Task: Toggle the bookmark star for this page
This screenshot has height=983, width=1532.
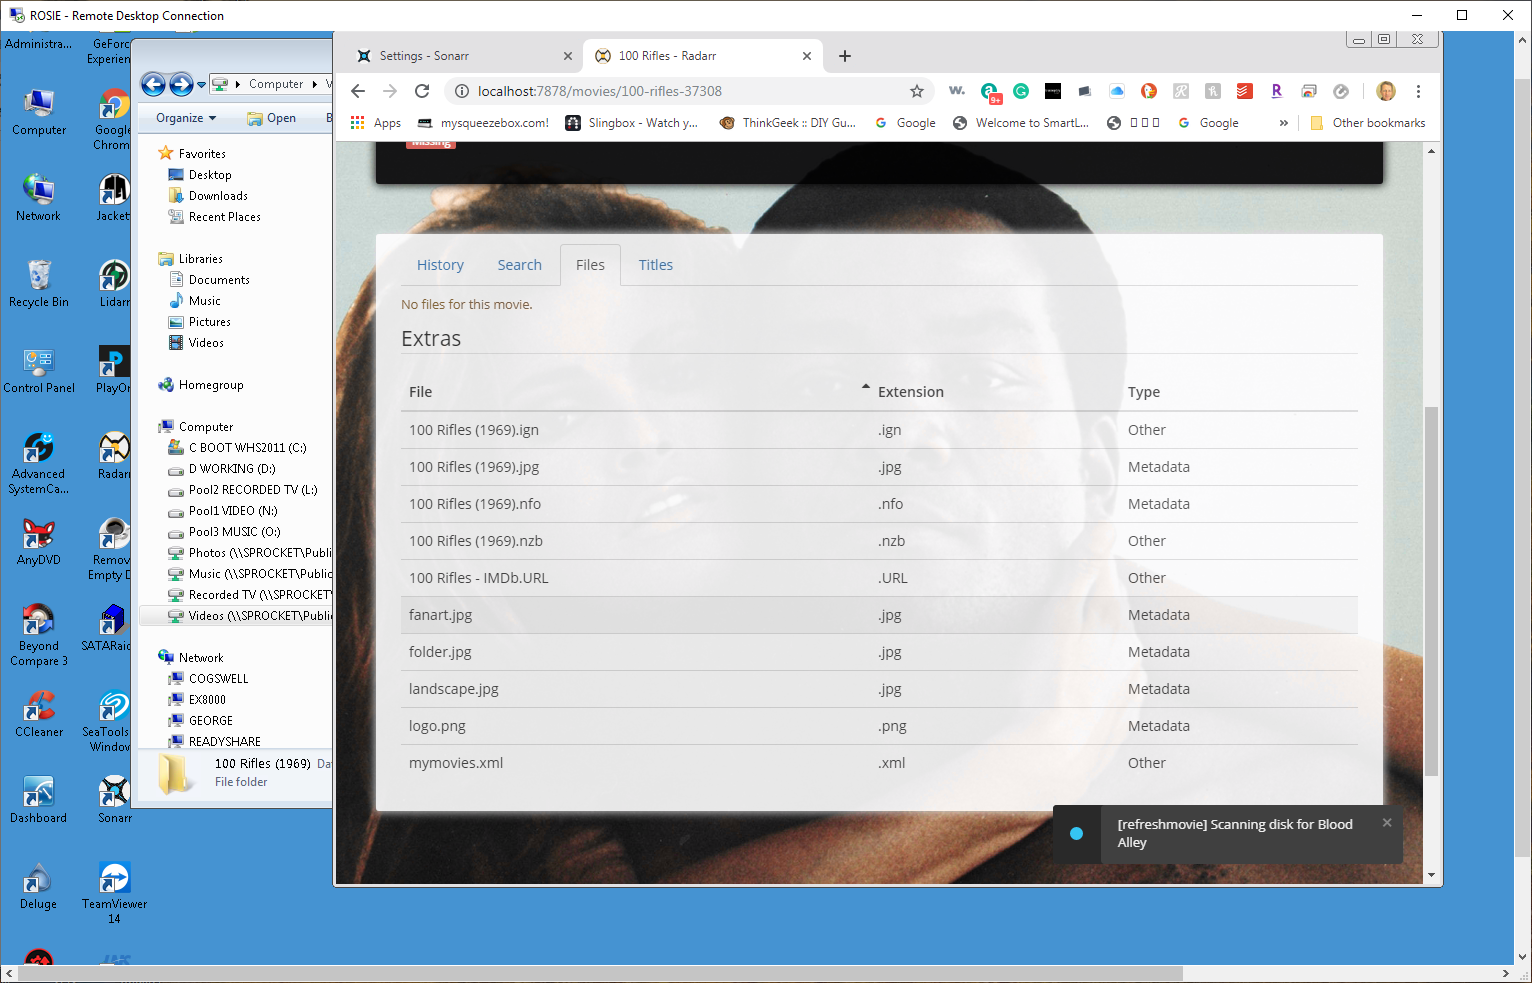Action: [917, 91]
